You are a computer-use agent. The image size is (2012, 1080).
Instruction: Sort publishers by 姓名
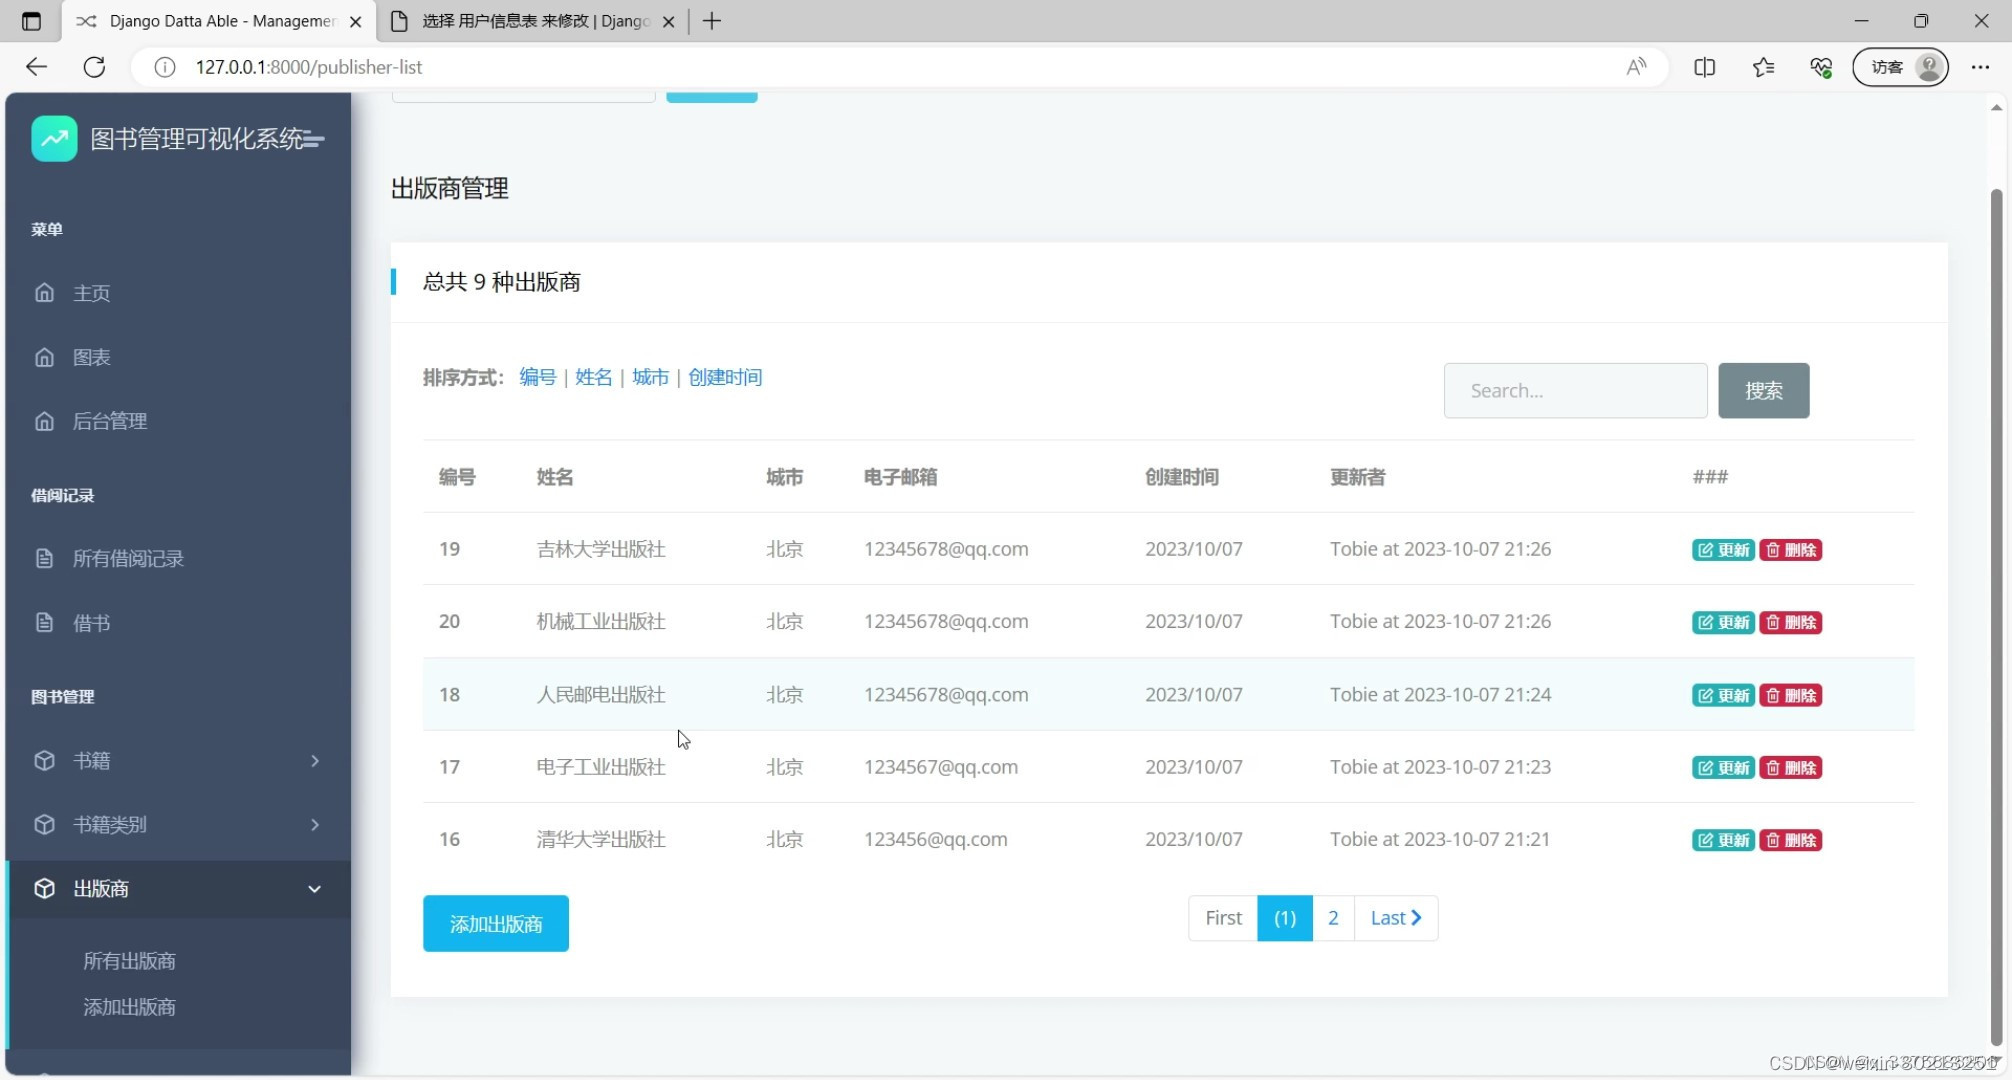pos(593,377)
